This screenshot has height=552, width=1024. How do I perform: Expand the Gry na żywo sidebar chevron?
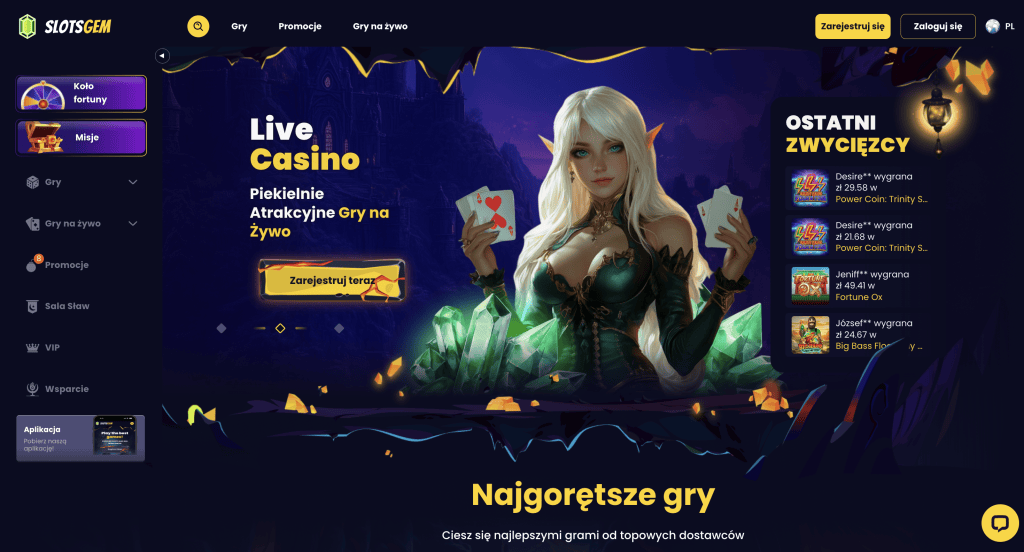[x=133, y=223]
